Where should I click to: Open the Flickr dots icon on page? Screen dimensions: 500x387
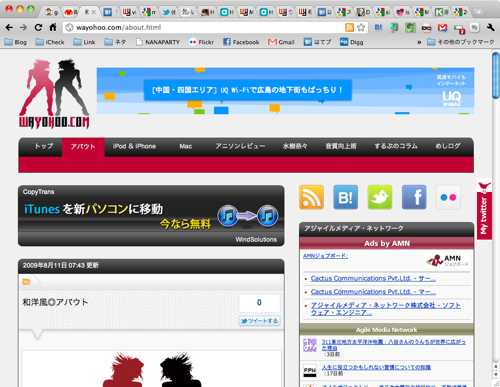click(x=448, y=197)
